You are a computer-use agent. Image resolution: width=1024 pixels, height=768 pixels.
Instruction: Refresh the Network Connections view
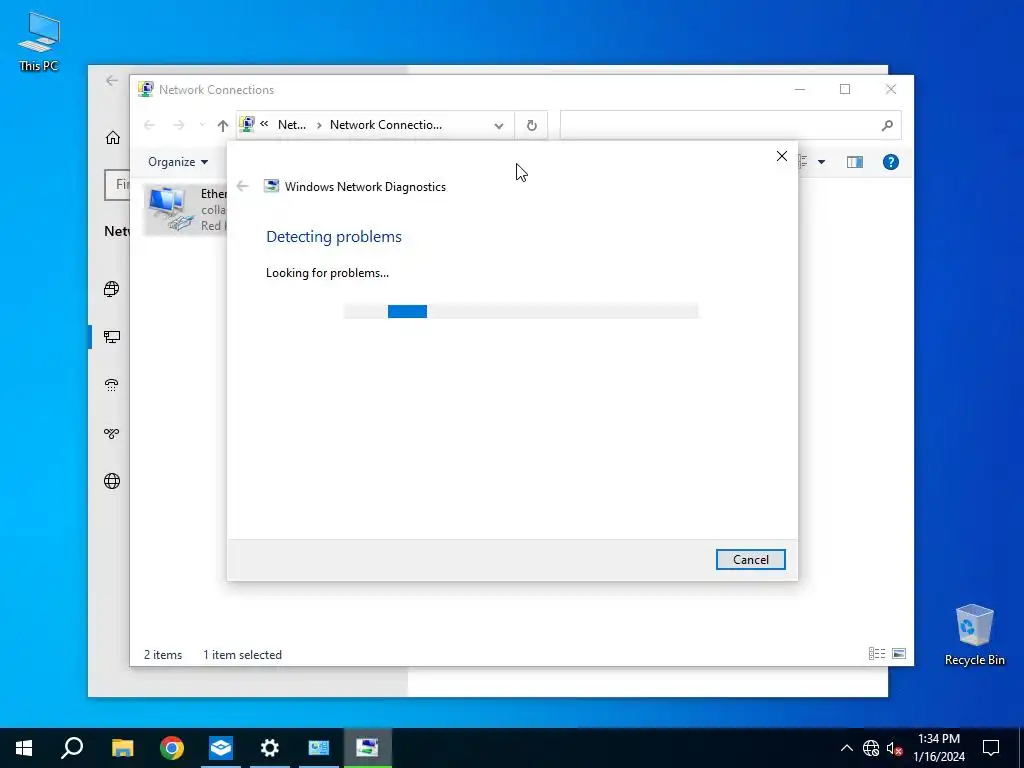pos(532,125)
